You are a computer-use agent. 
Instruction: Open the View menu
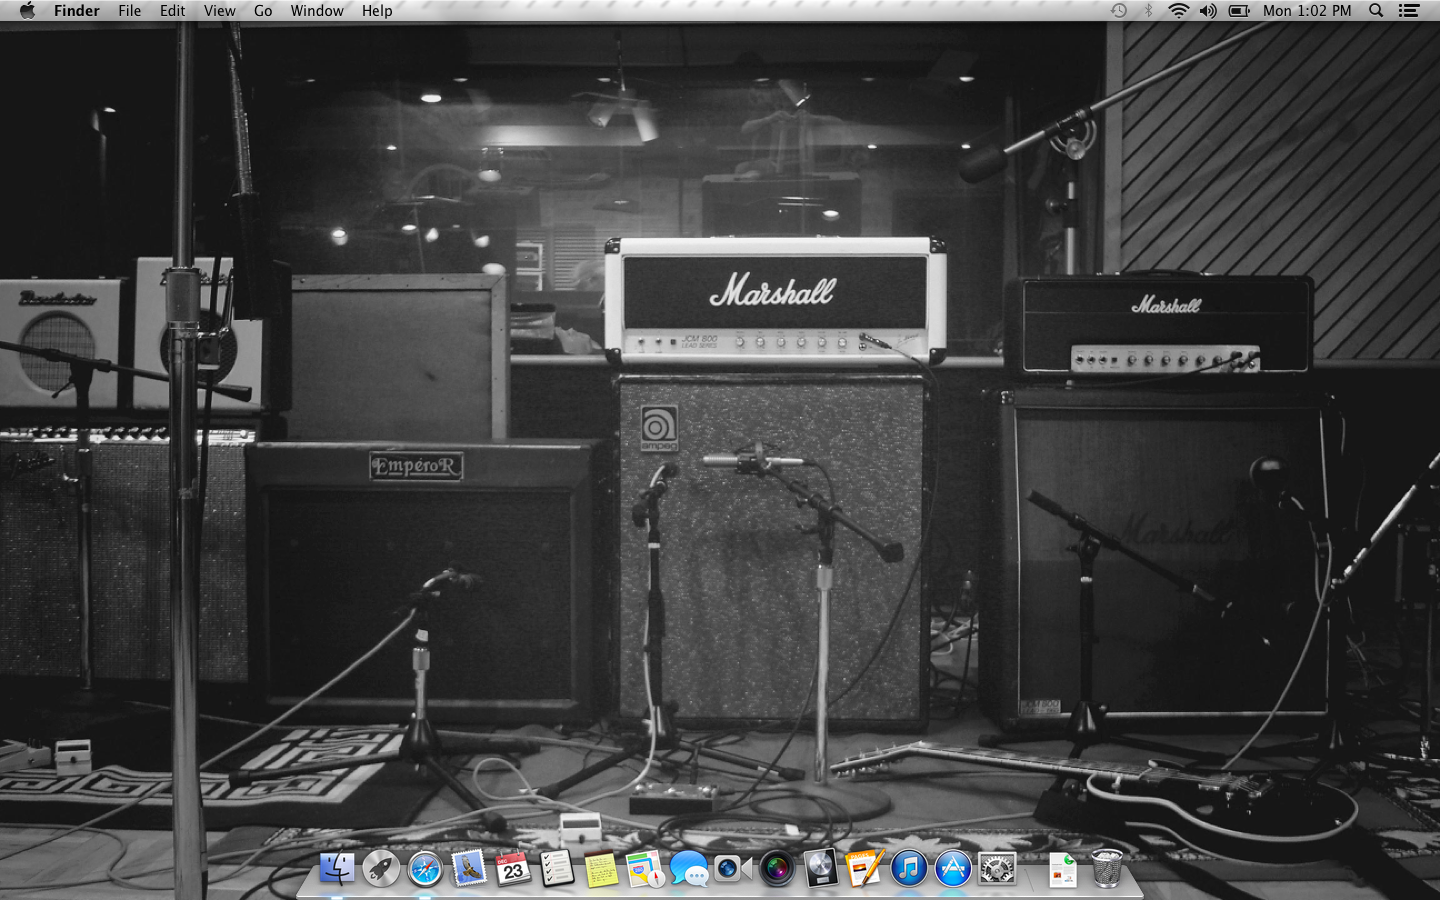point(220,11)
